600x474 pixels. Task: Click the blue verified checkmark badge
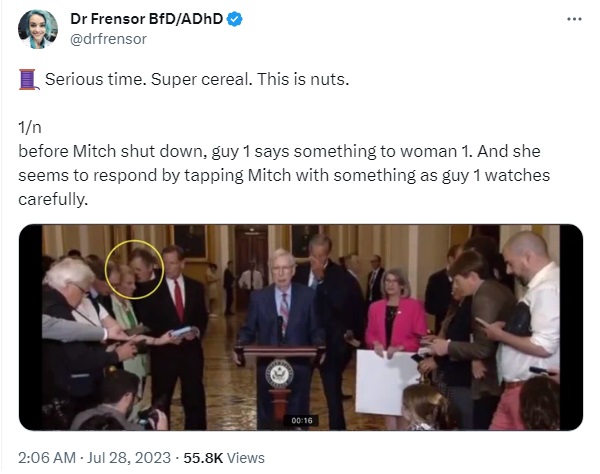pos(234,19)
